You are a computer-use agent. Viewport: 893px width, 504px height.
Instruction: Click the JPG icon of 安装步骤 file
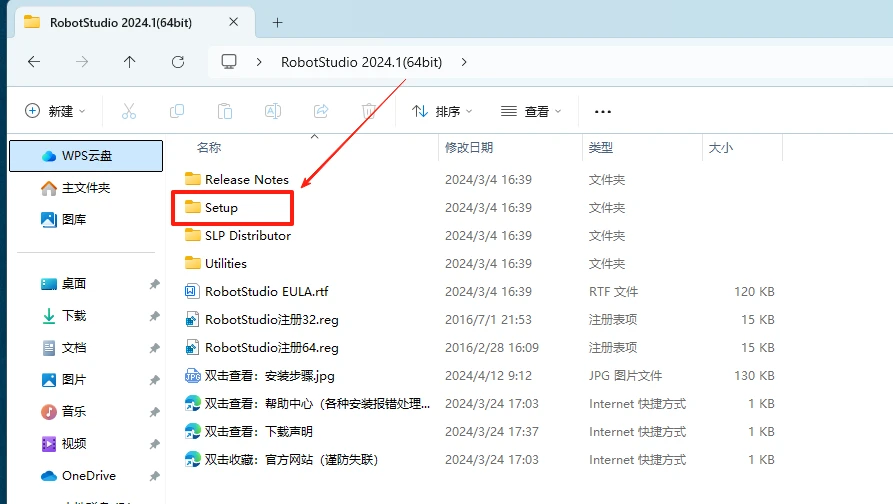[192, 375]
